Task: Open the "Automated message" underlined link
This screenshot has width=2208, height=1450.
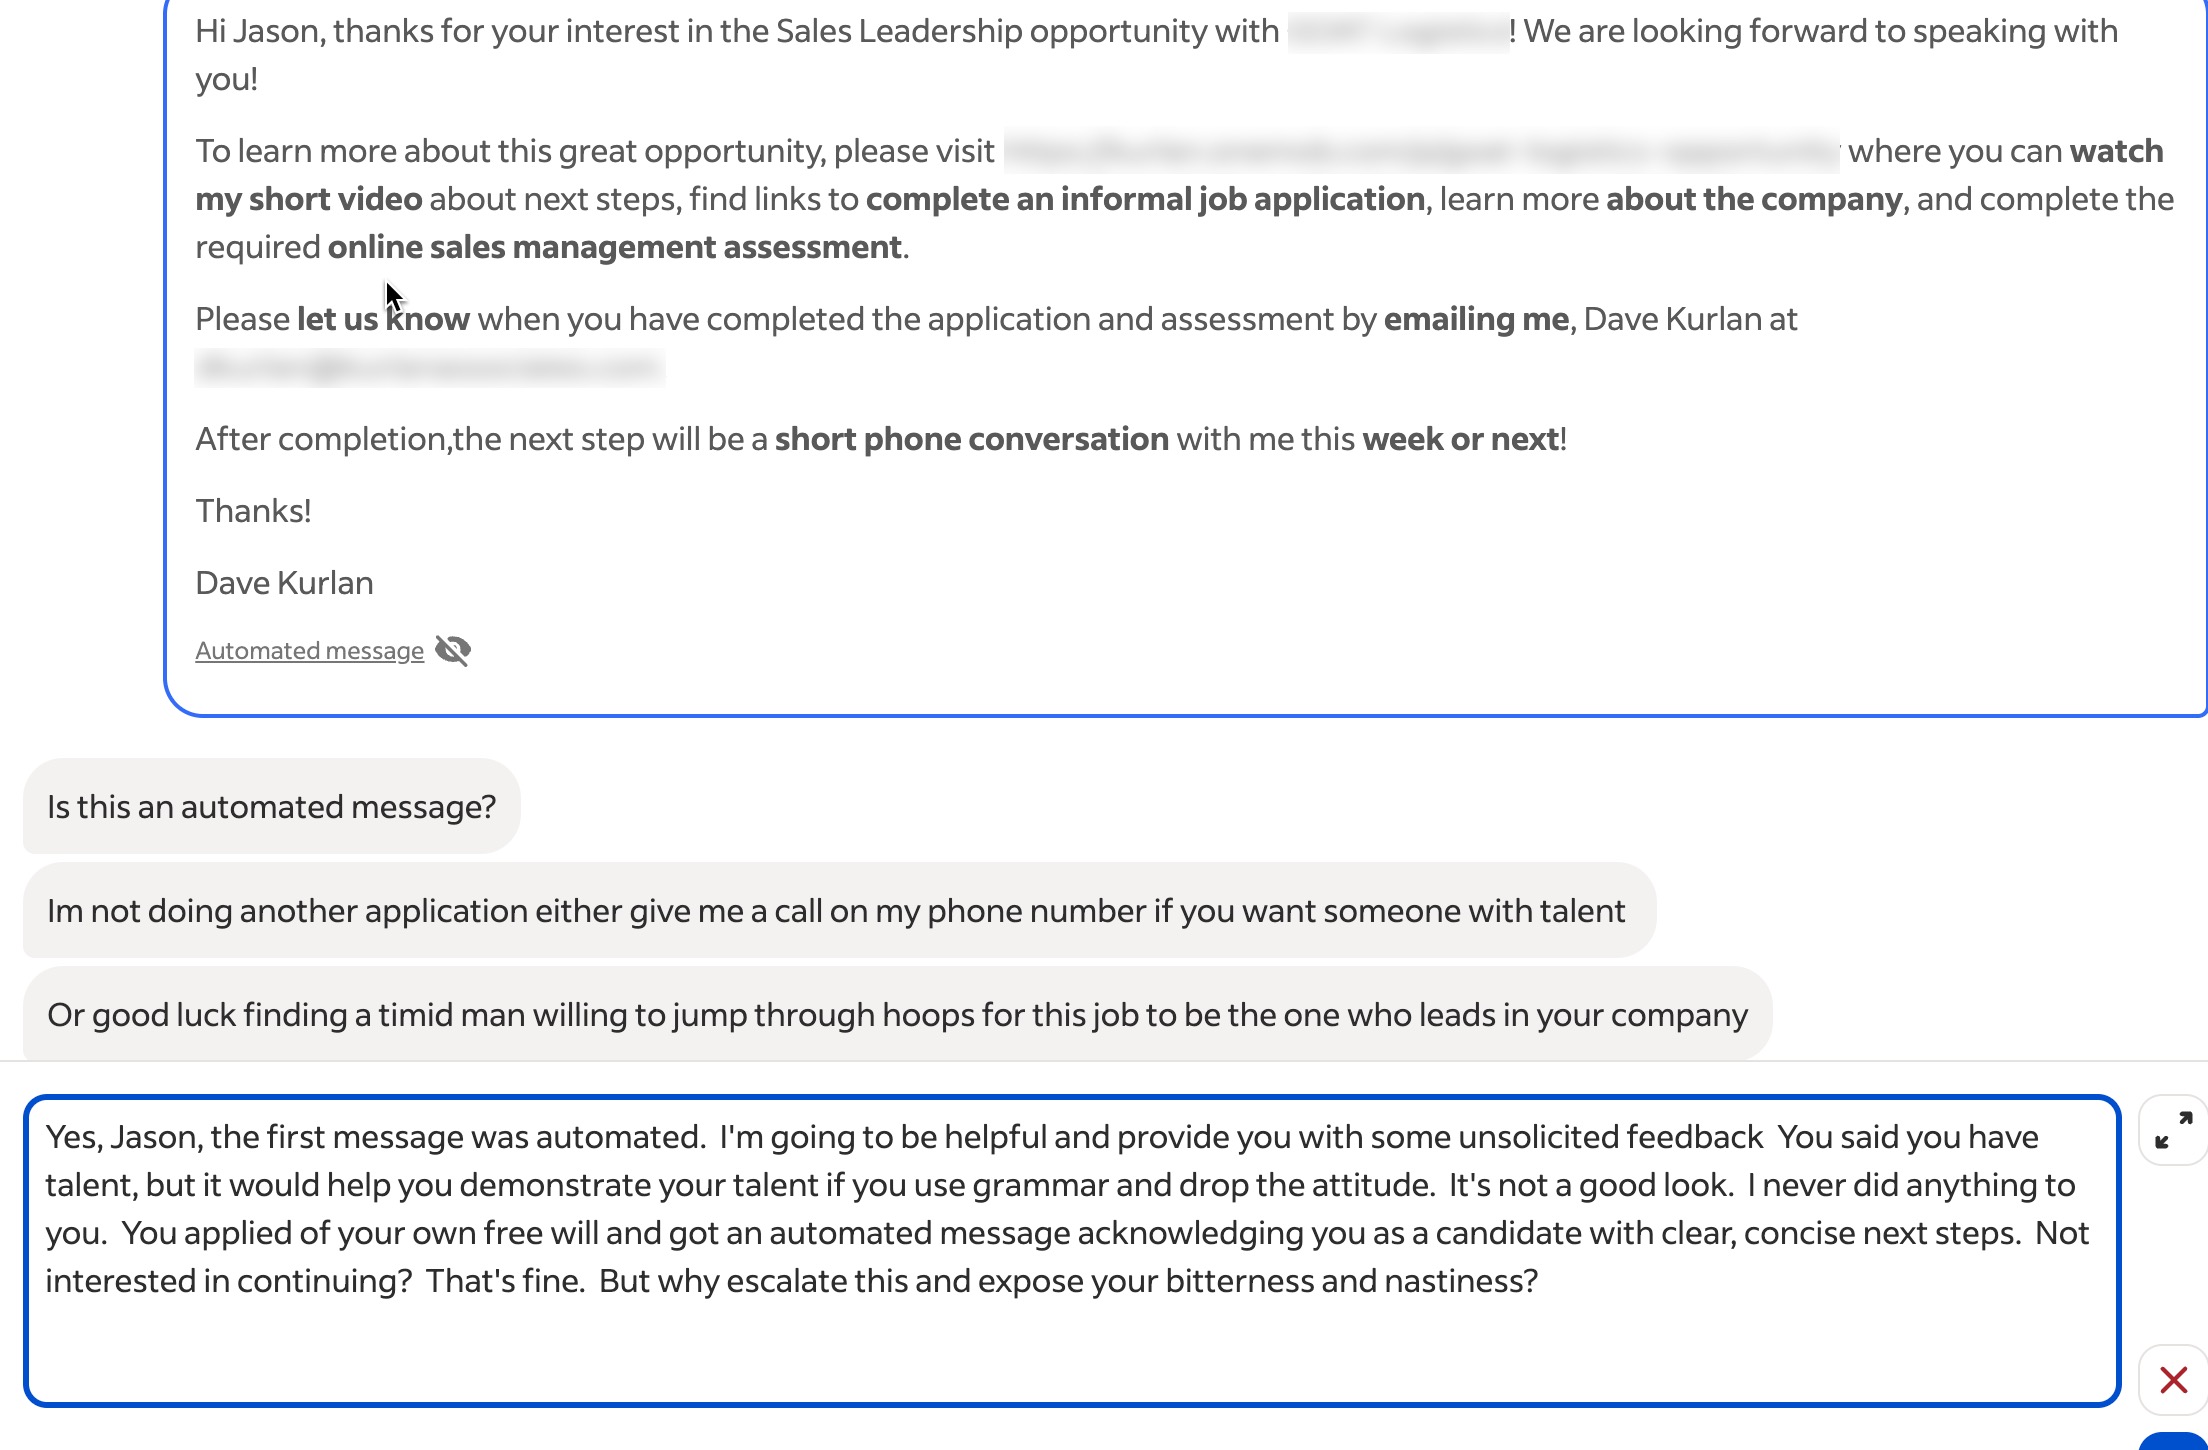Action: pyautogui.click(x=309, y=651)
